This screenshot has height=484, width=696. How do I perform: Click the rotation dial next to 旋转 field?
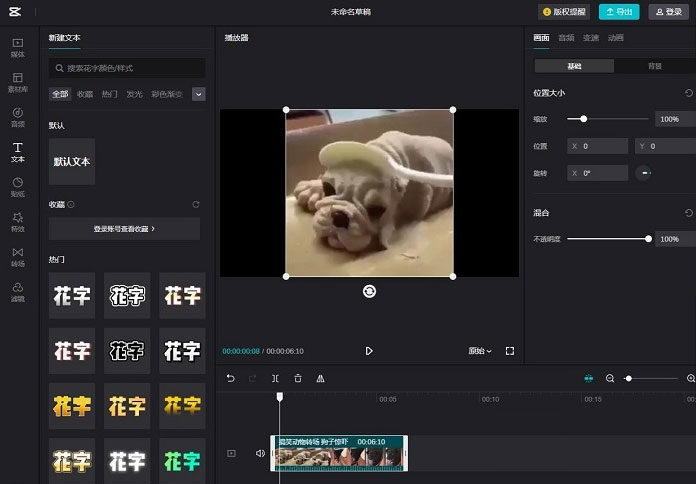[644, 173]
